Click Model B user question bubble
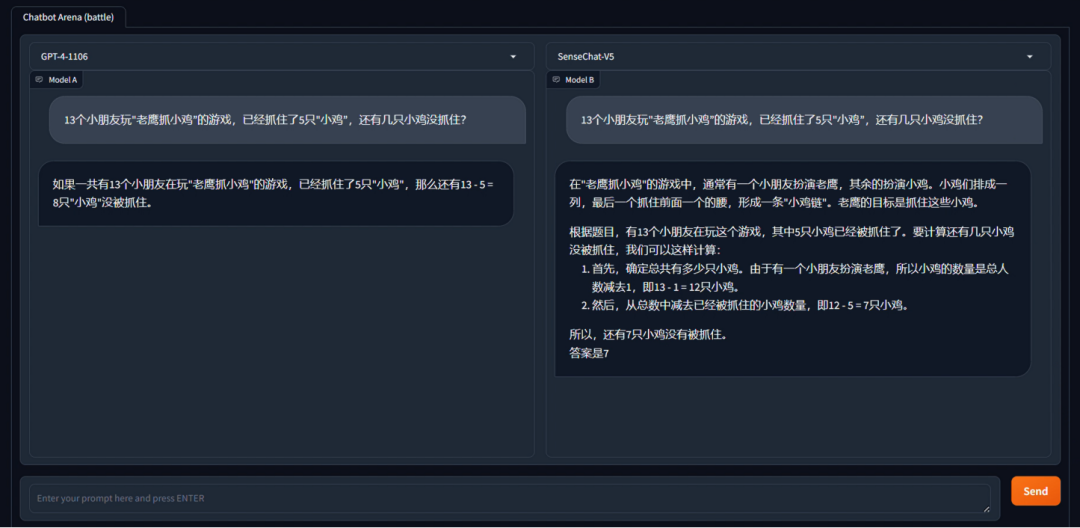Screen dimensions: 1080x528 coord(804,120)
